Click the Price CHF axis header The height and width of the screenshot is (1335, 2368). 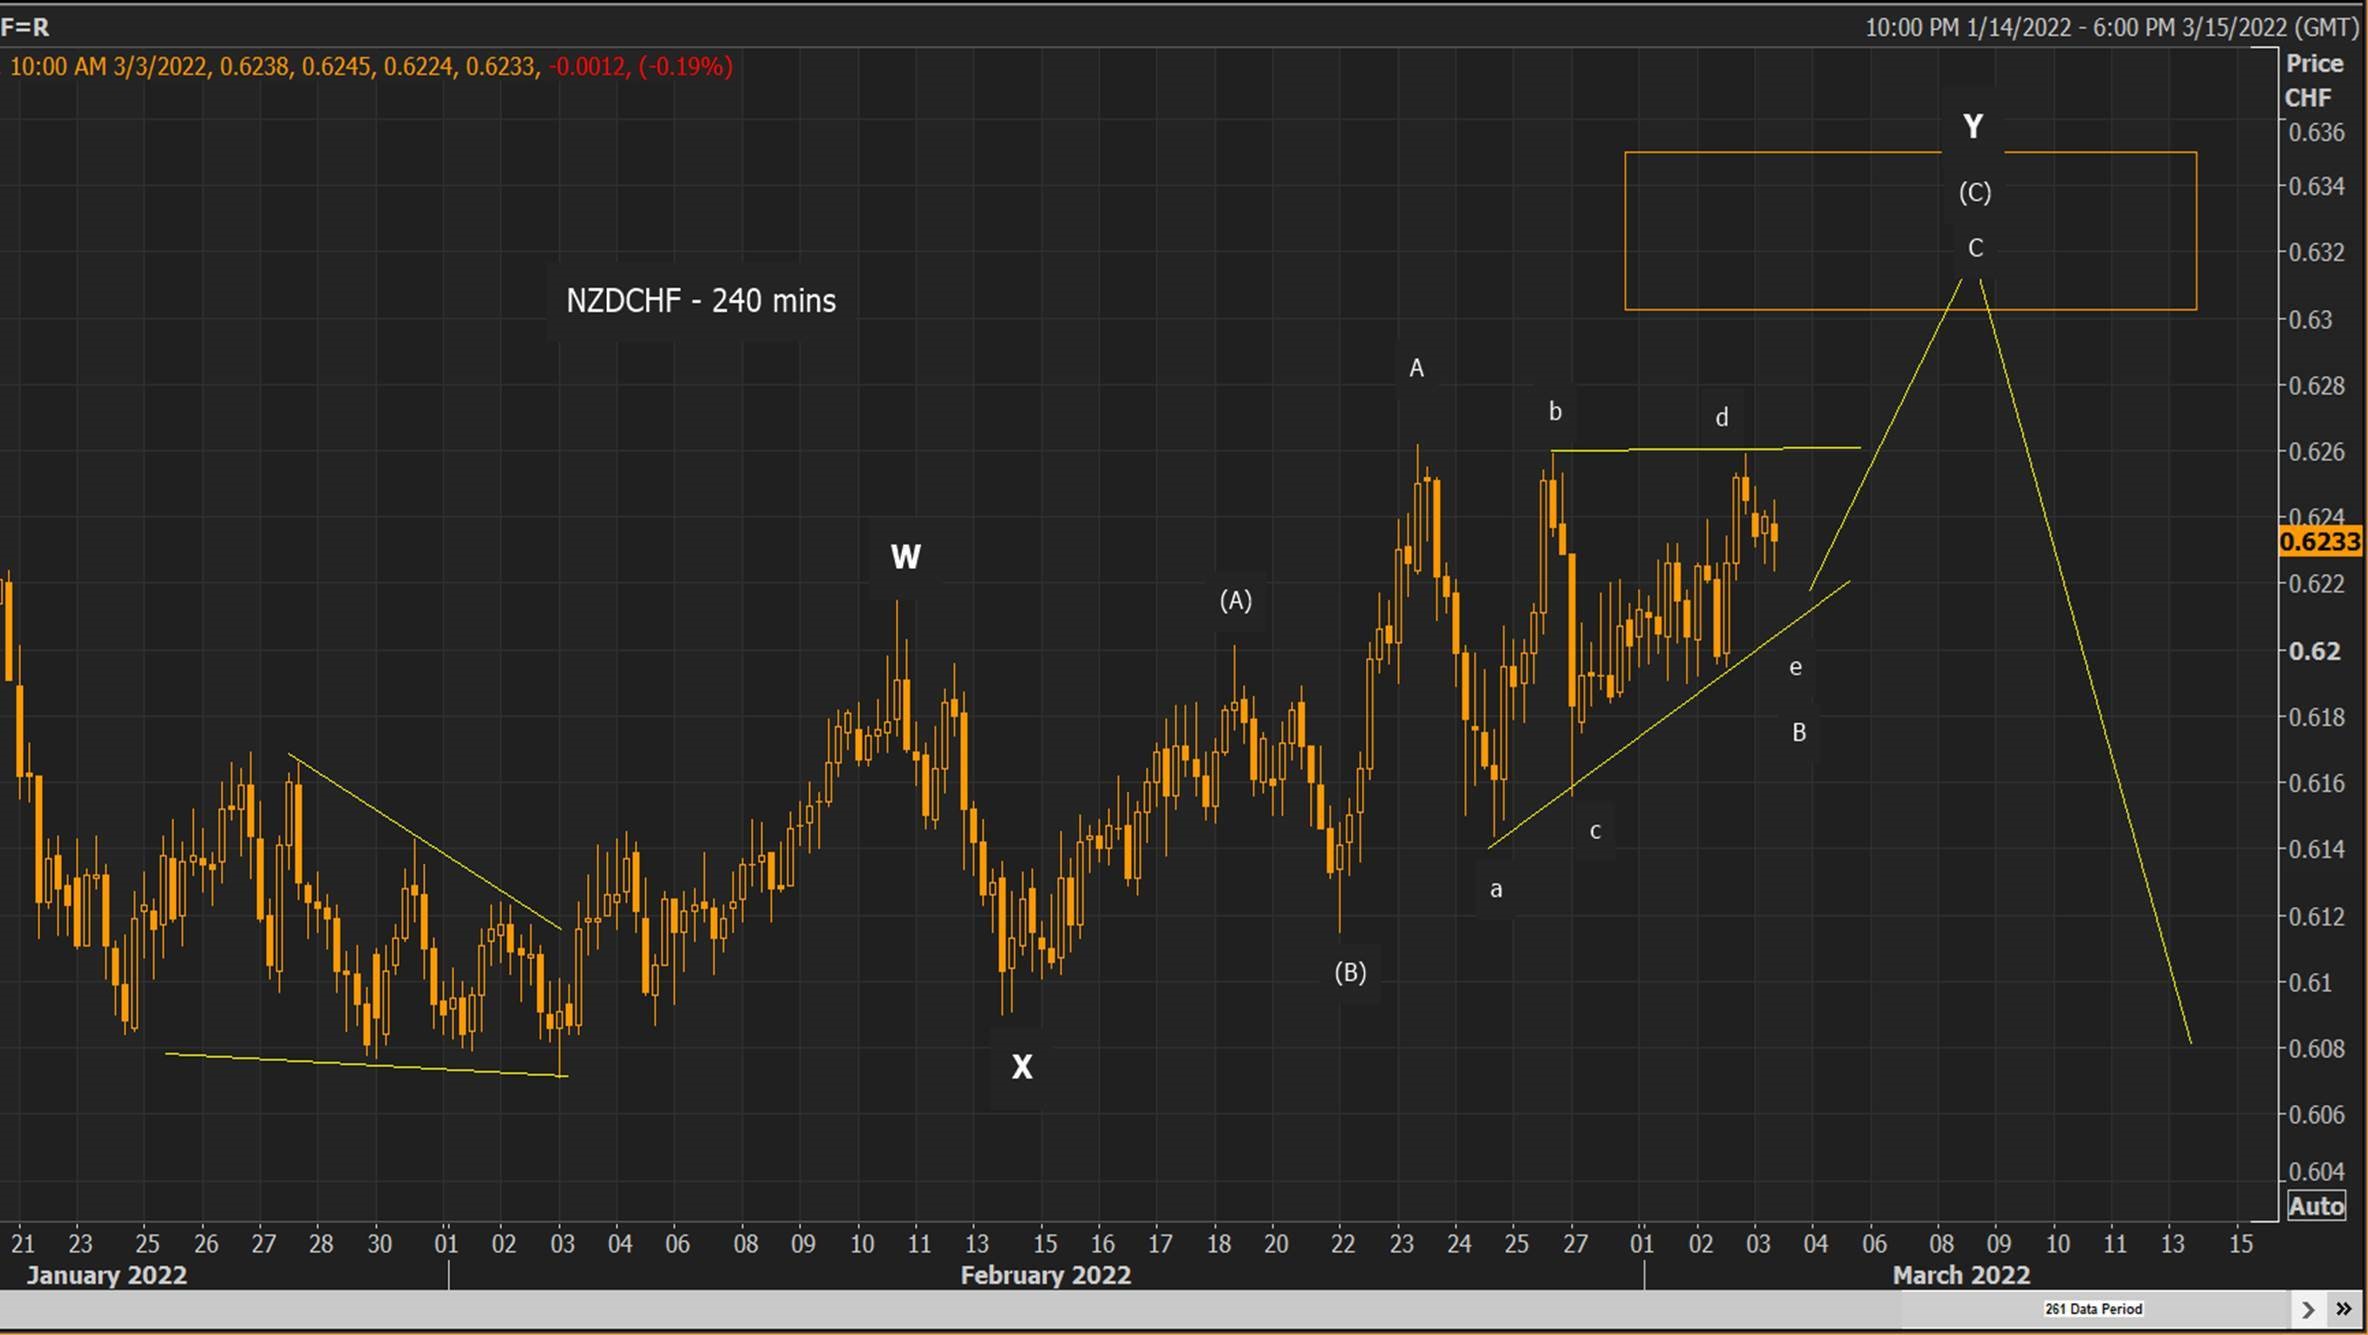[2313, 80]
